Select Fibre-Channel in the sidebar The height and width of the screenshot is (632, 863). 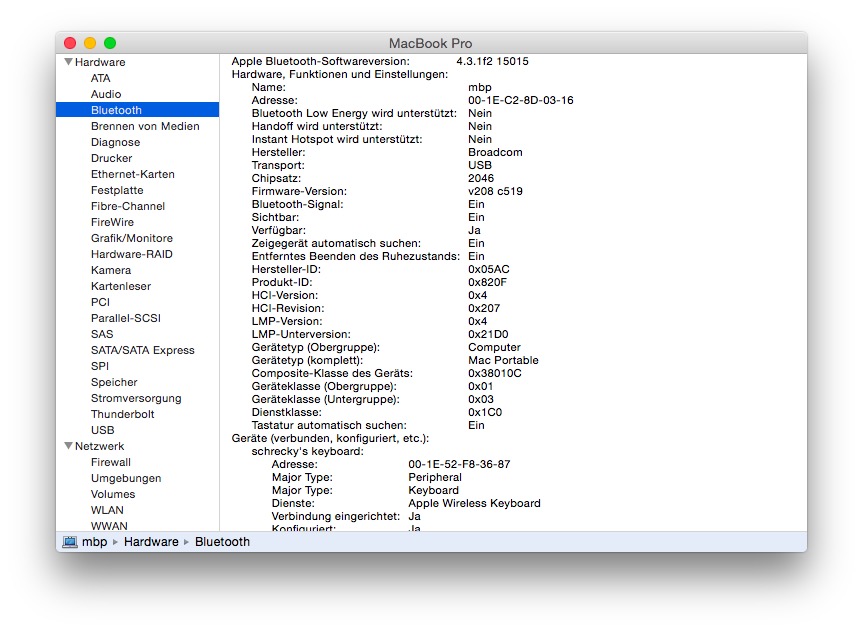pos(128,206)
